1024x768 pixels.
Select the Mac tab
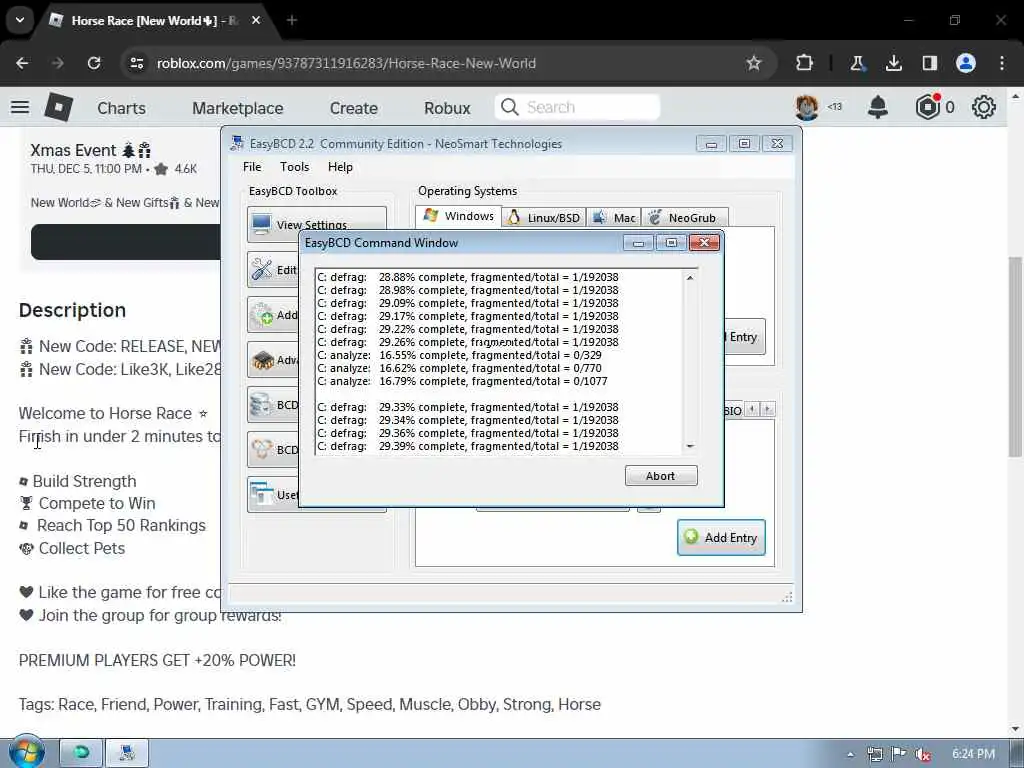(614, 217)
